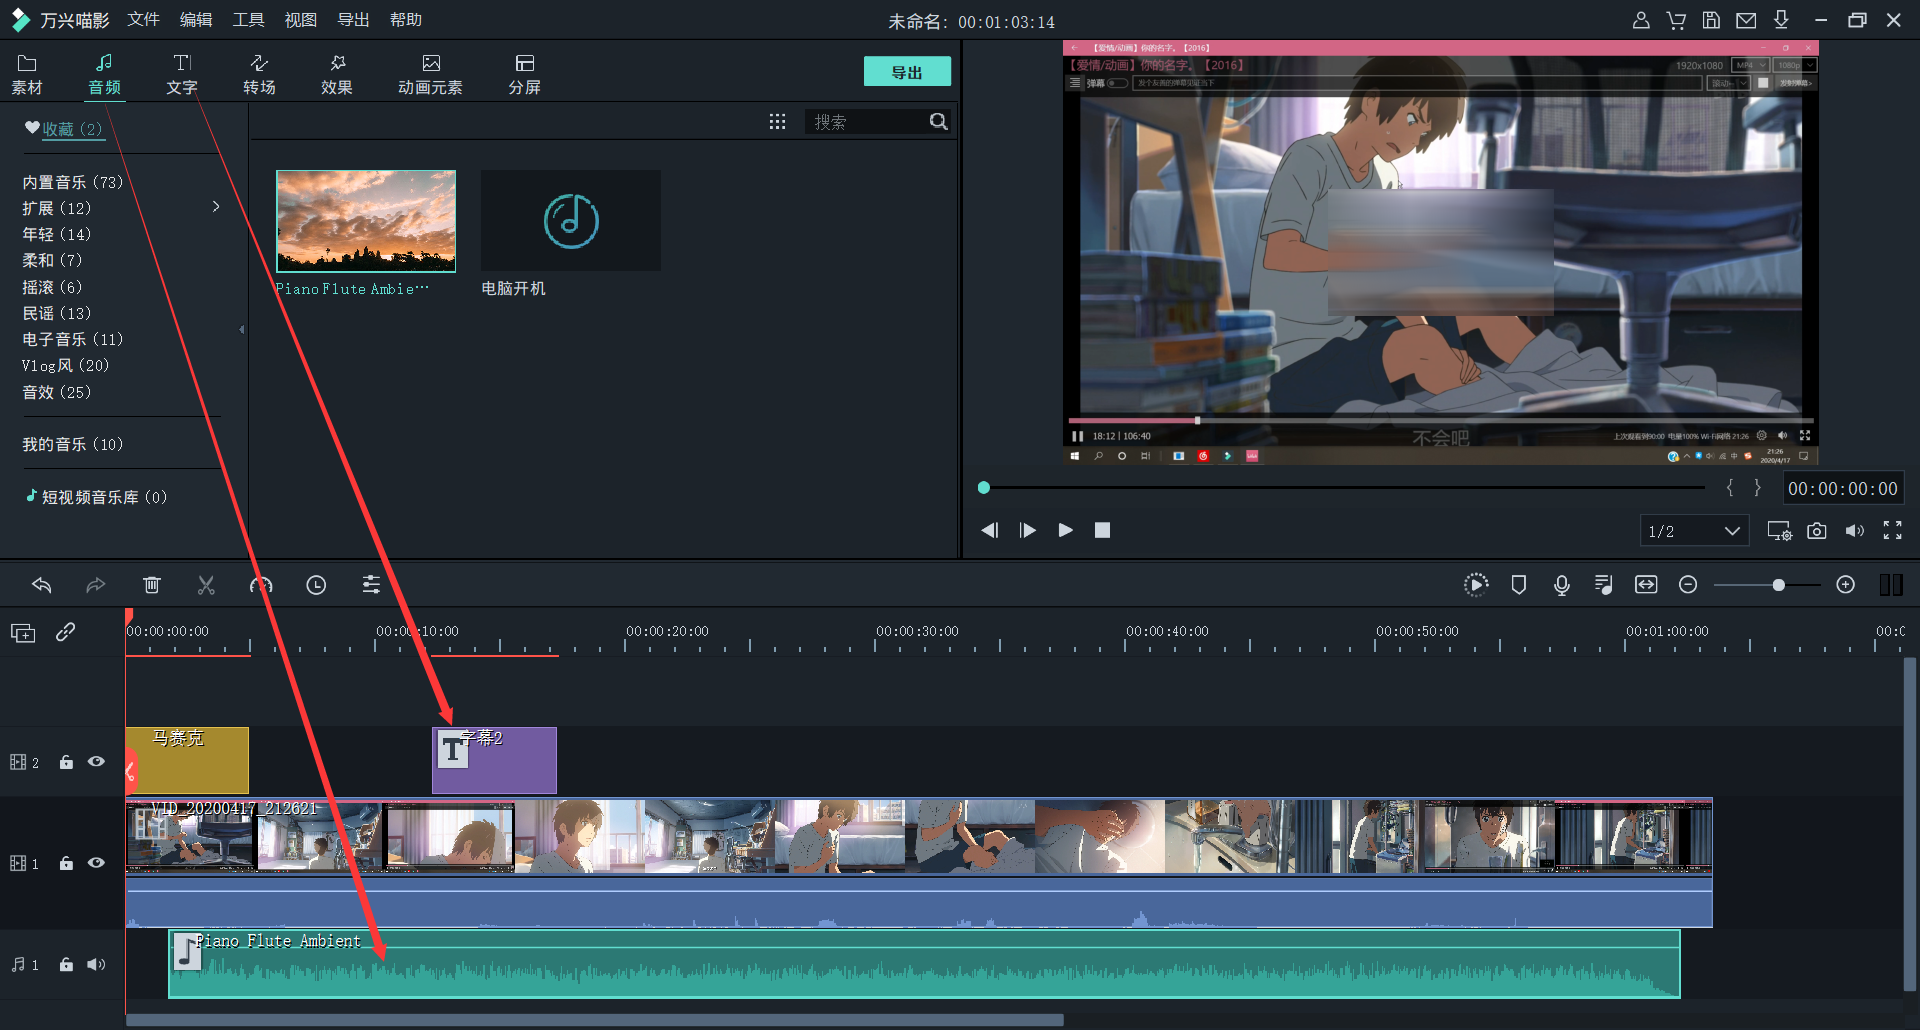Open the voiceover microphone recording tool
The width and height of the screenshot is (1920, 1030).
tap(1561, 585)
